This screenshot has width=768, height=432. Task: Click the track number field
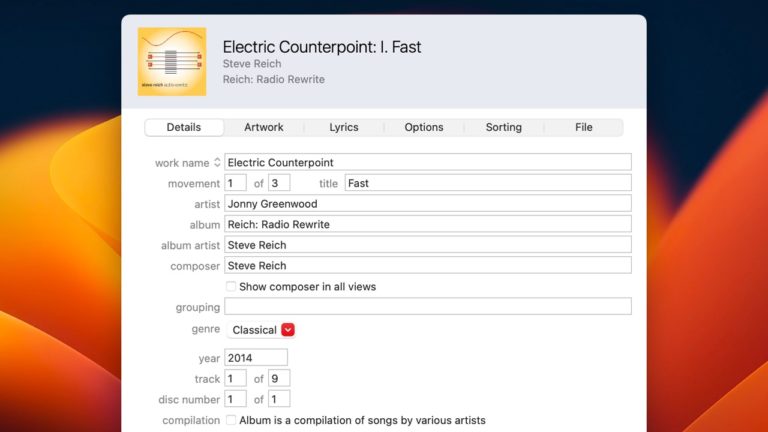tap(236, 379)
